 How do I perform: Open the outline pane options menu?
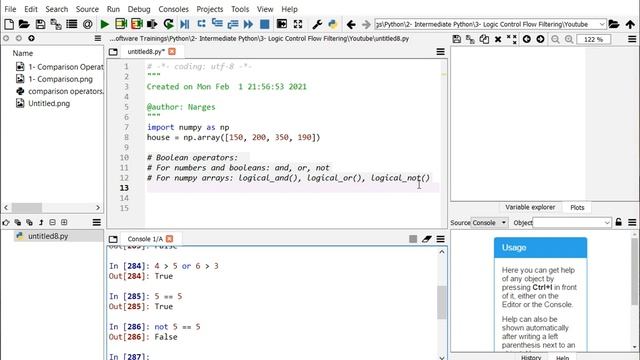click(97, 222)
